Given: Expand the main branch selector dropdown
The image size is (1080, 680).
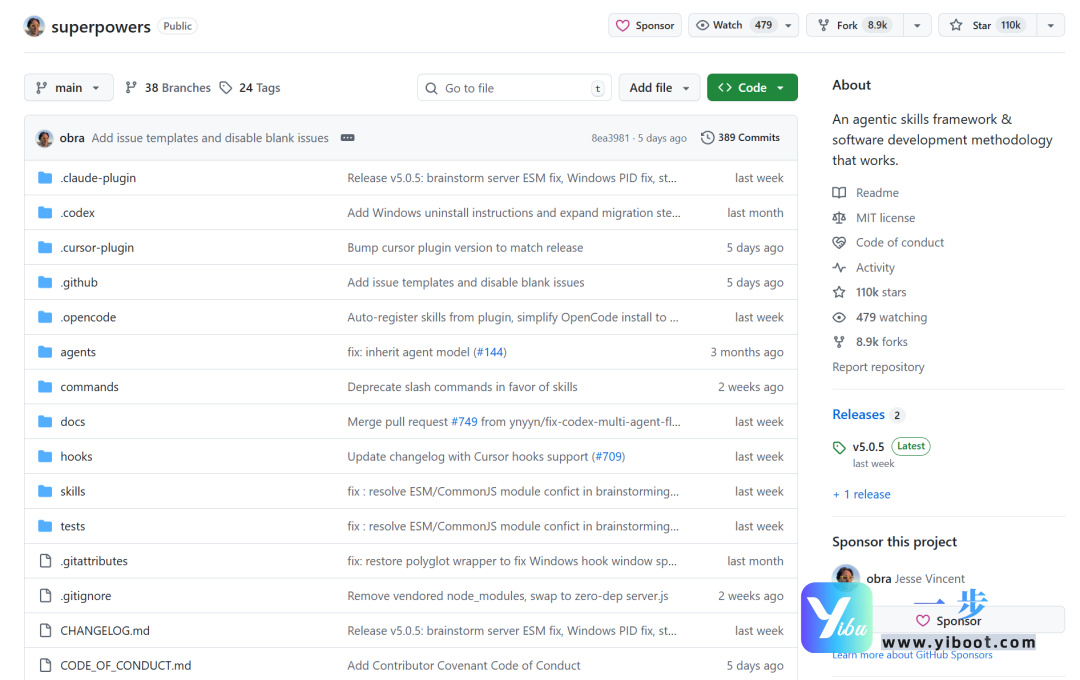Looking at the screenshot, I should [x=68, y=88].
